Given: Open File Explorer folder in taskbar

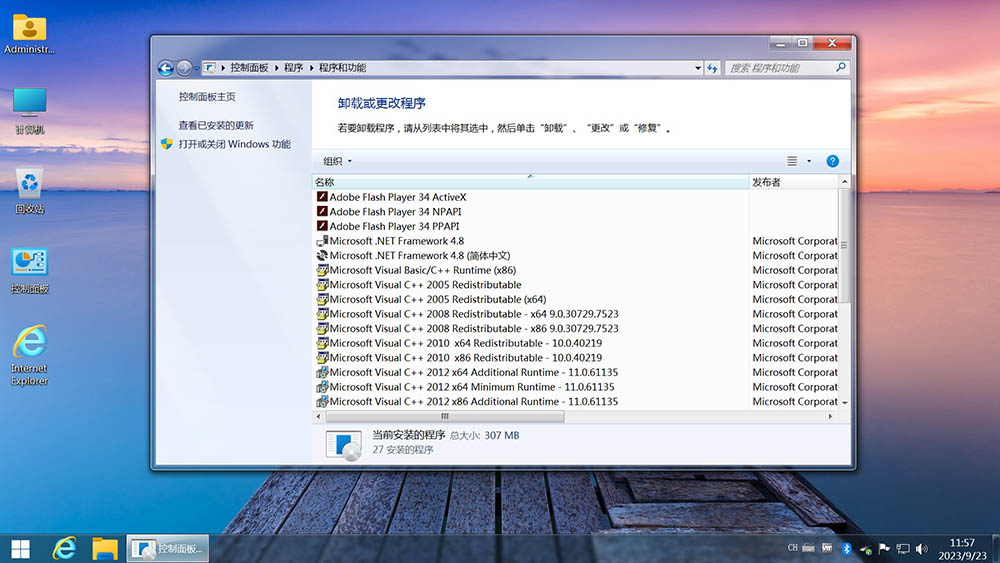Looking at the screenshot, I should (105, 547).
